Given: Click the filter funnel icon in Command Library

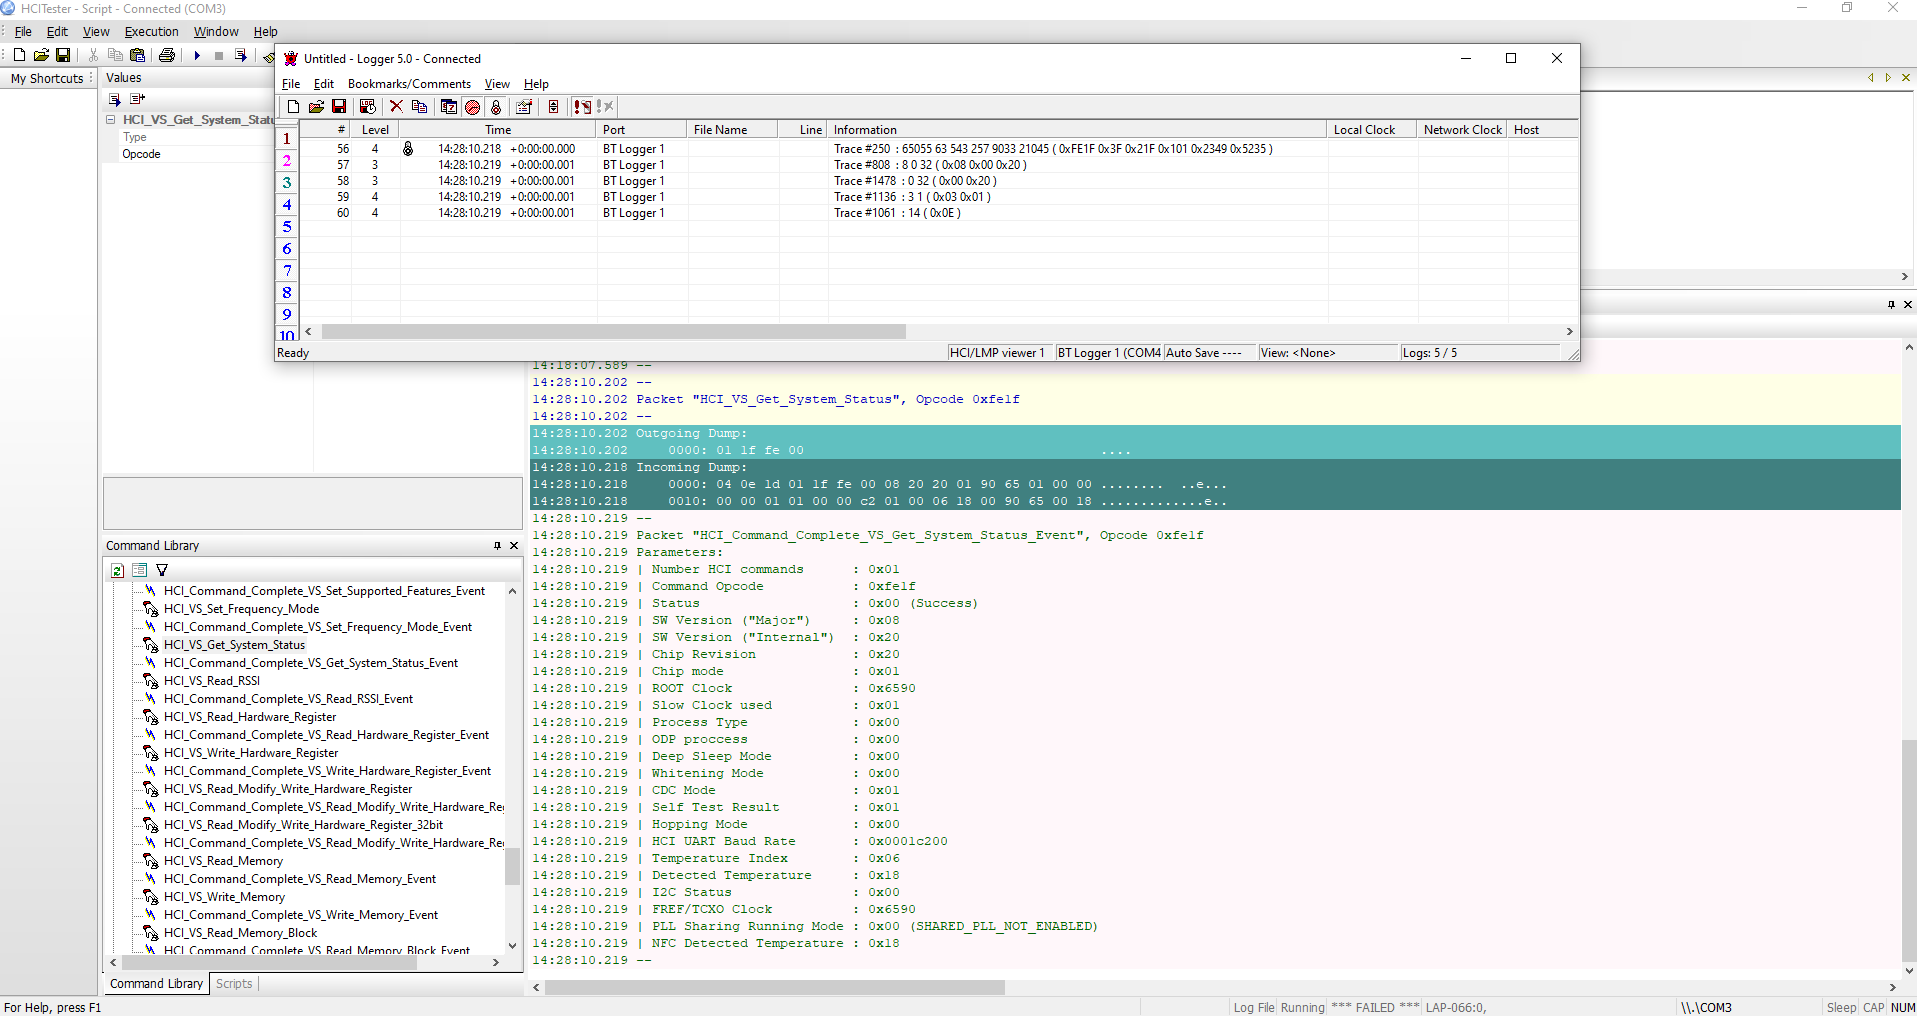Looking at the screenshot, I should point(162,570).
